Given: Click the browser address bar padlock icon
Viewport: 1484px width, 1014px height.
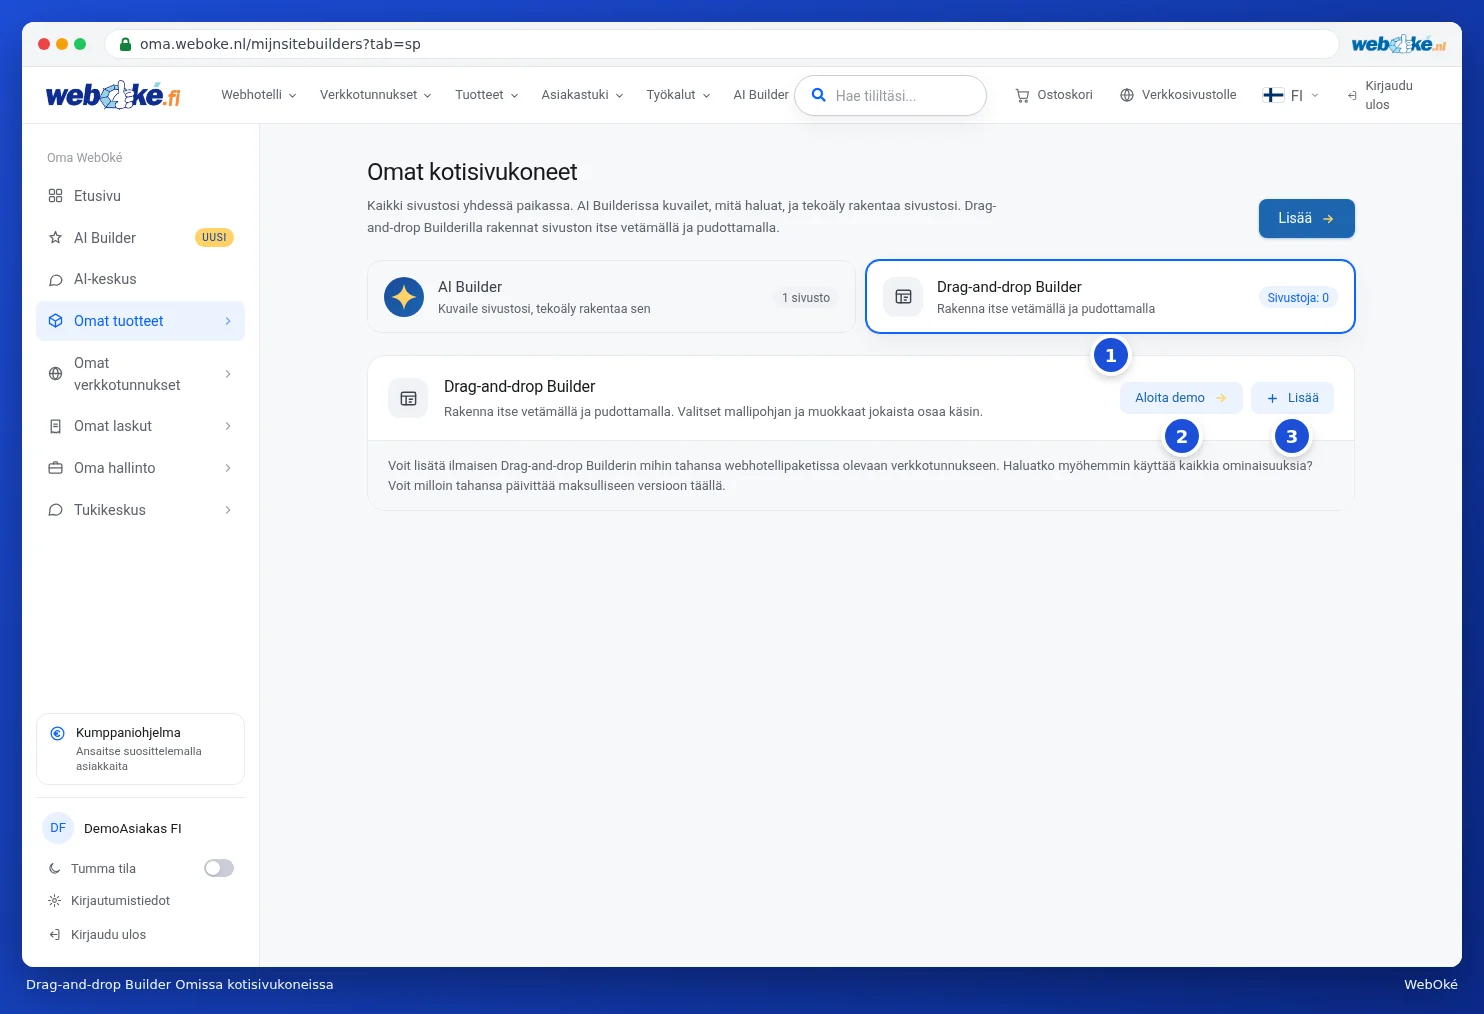Looking at the screenshot, I should (x=126, y=44).
